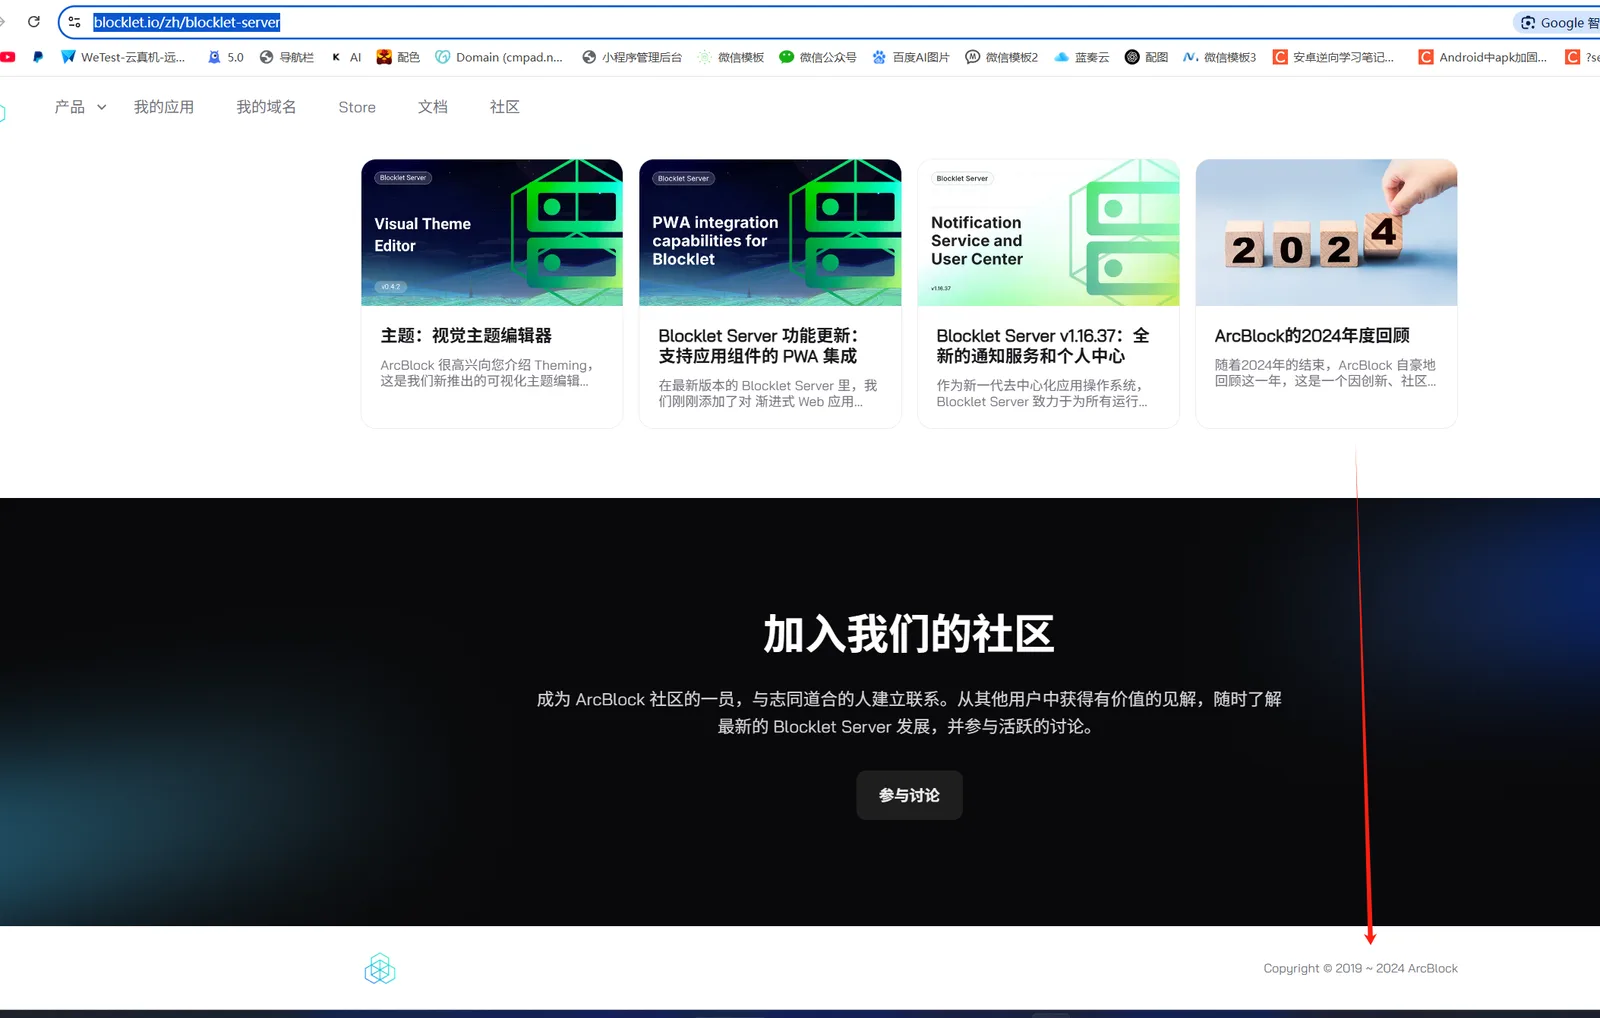Expand the 产品 dropdown menu
The width and height of the screenshot is (1600, 1018).
pos(80,107)
